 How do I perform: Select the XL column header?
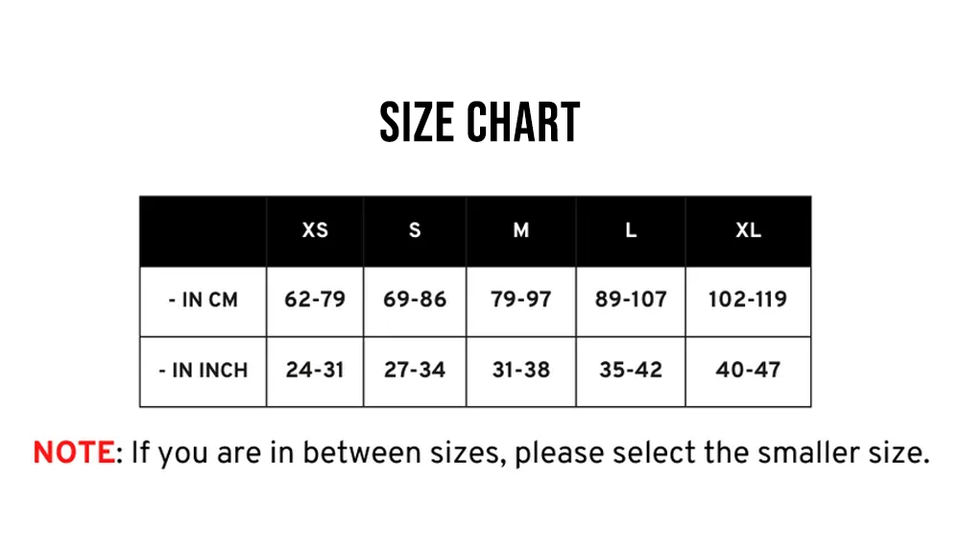click(x=748, y=231)
